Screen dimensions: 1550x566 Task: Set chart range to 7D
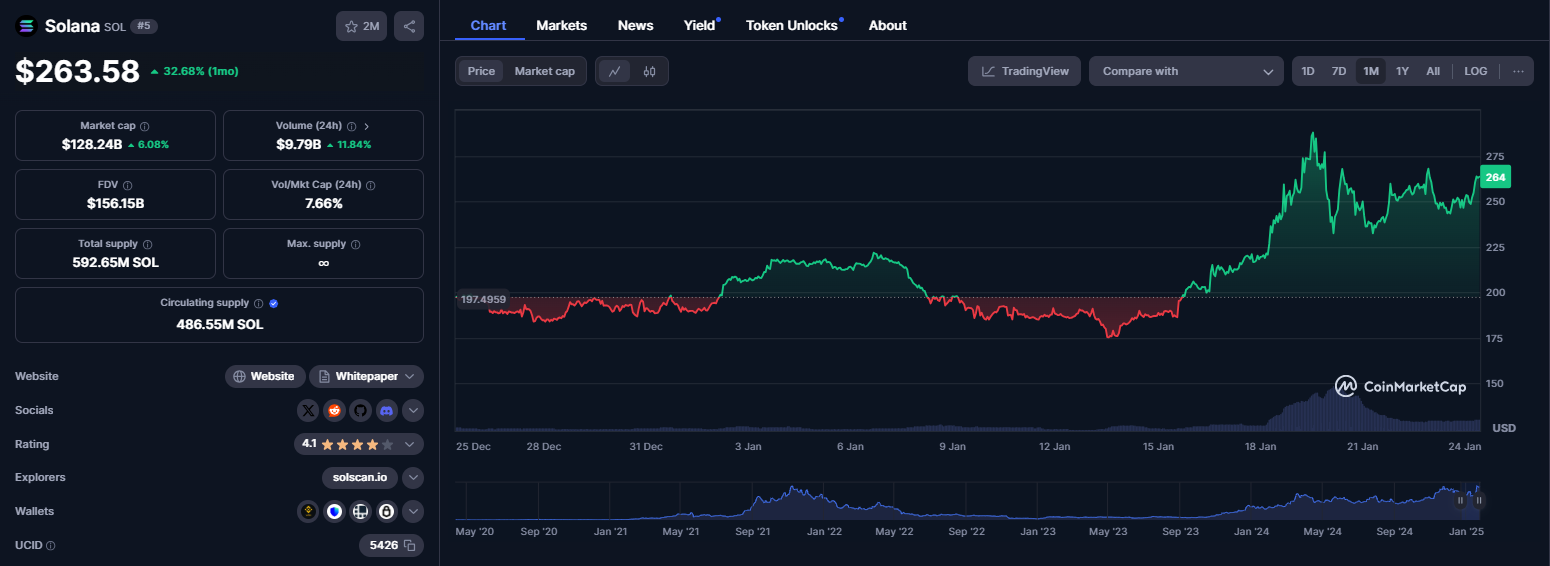click(x=1338, y=71)
